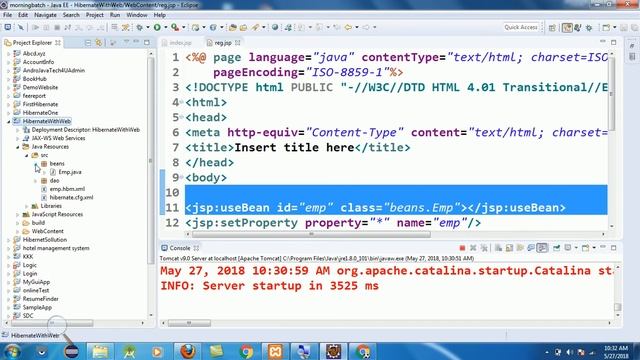This screenshot has width=640, height=360.
Task: Toggle Pin Console icon
Action: 556,248
